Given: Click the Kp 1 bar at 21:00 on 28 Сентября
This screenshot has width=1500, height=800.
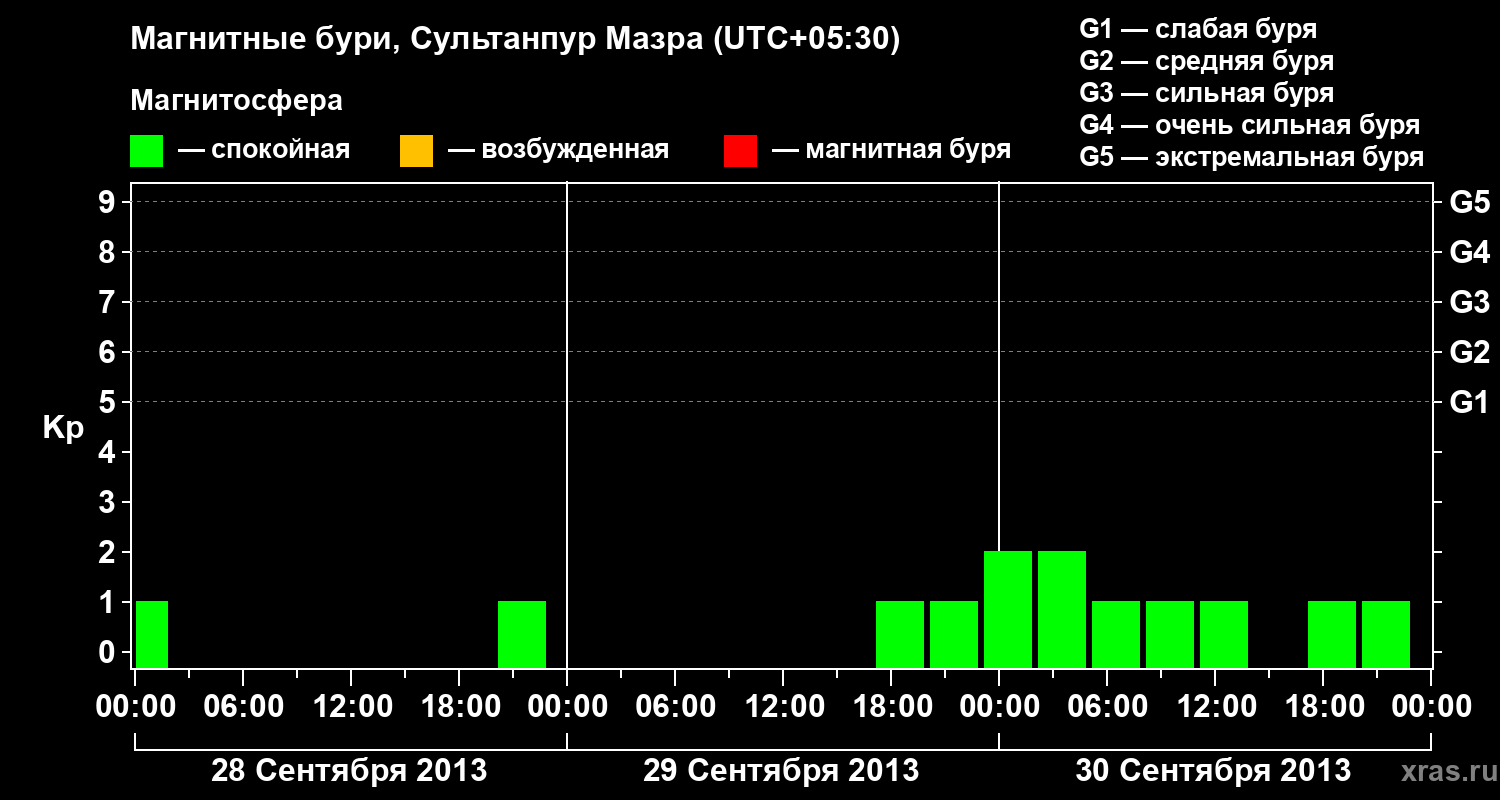Looking at the screenshot, I should pyautogui.click(x=522, y=634).
